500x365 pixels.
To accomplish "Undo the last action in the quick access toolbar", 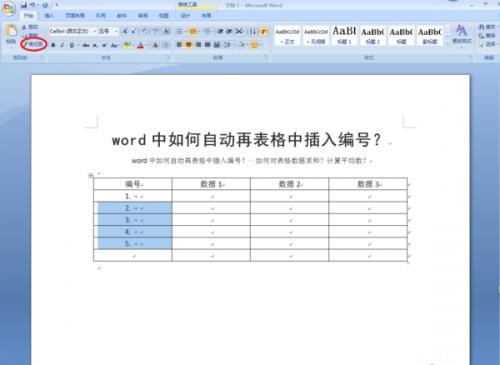I will (x=33, y=5).
